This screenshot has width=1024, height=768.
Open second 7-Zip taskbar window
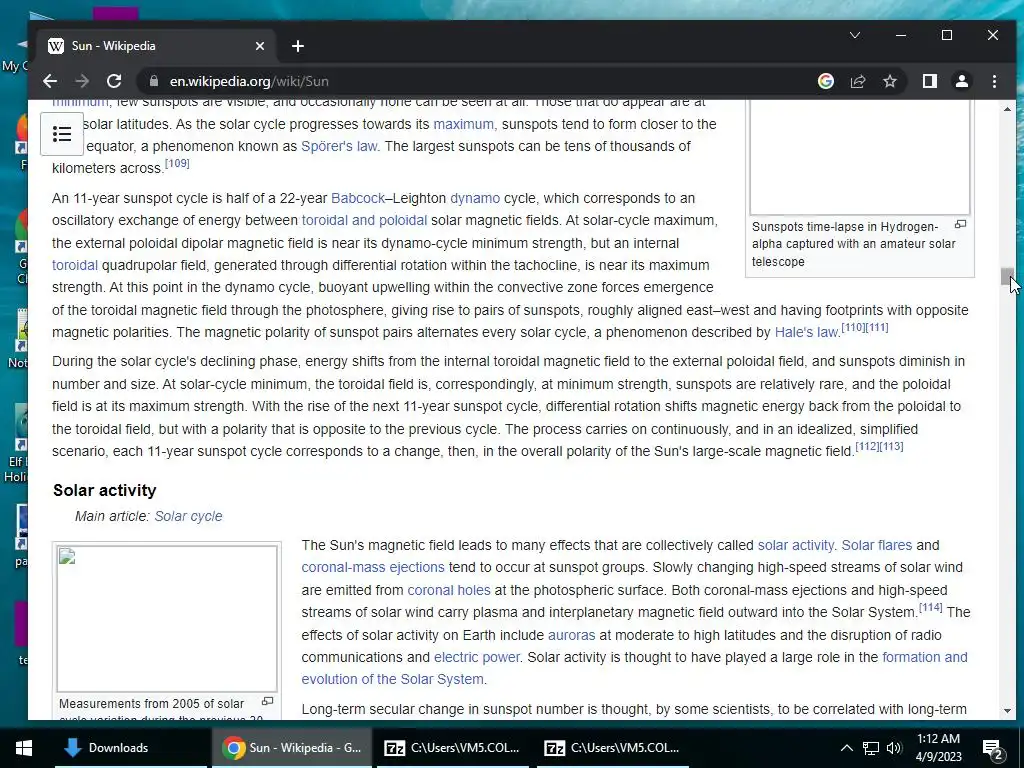[613, 748]
